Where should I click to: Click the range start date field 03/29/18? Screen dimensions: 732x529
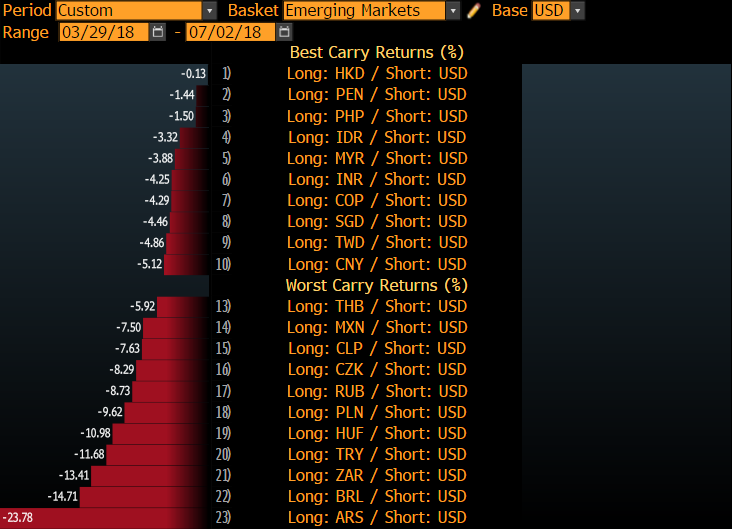click(103, 32)
